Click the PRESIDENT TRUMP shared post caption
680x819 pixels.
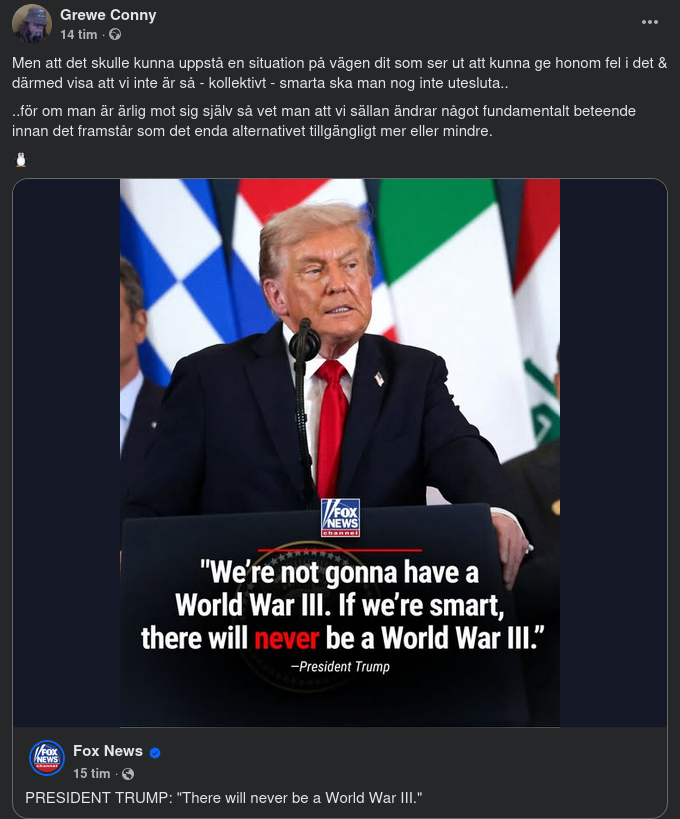[x=224, y=798]
